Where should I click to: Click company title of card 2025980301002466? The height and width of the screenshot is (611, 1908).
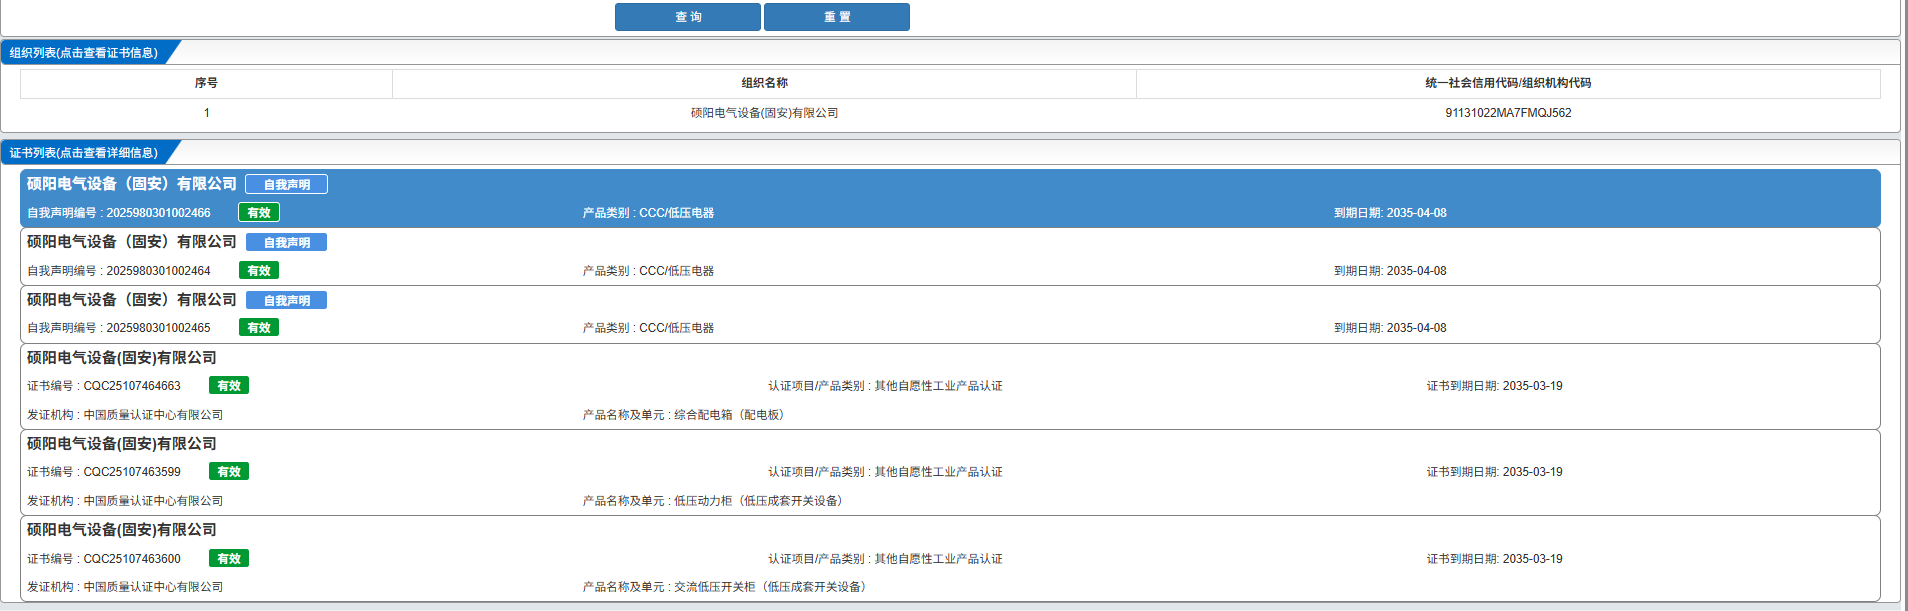click(x=132, y=184)
